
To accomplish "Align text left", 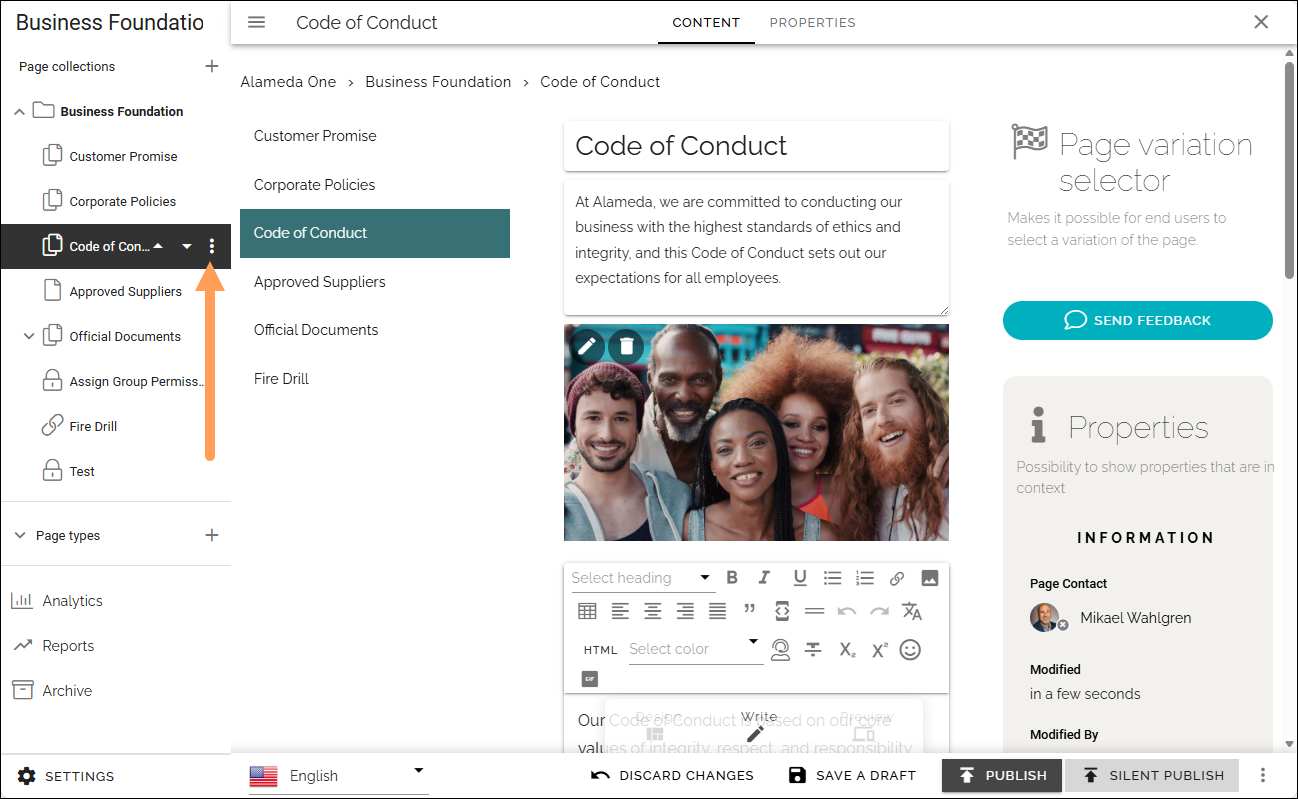I will (x=620, y=611).
